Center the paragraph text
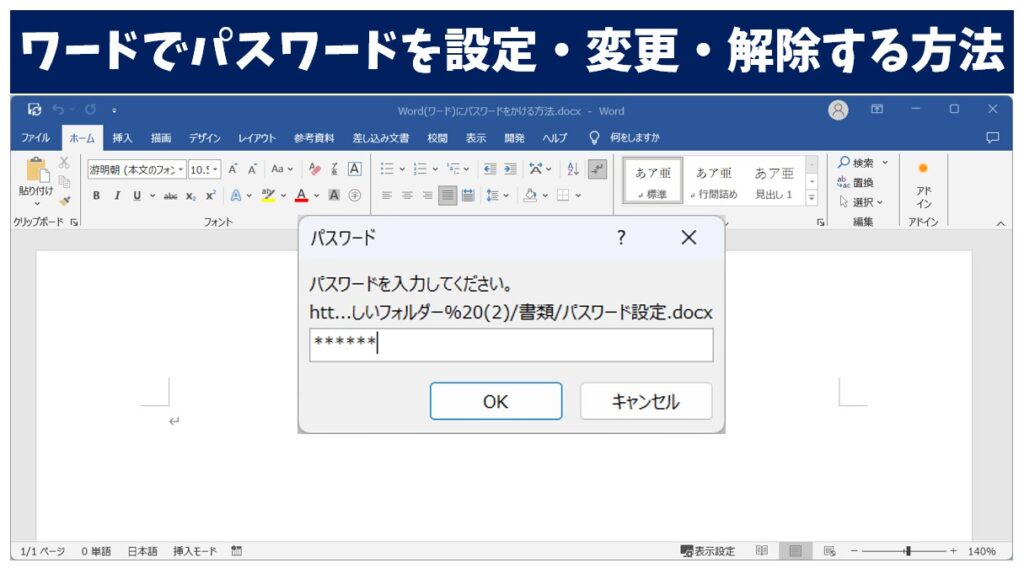The image size is (1024, 568). pyautogui.click(x=407, y=195)
